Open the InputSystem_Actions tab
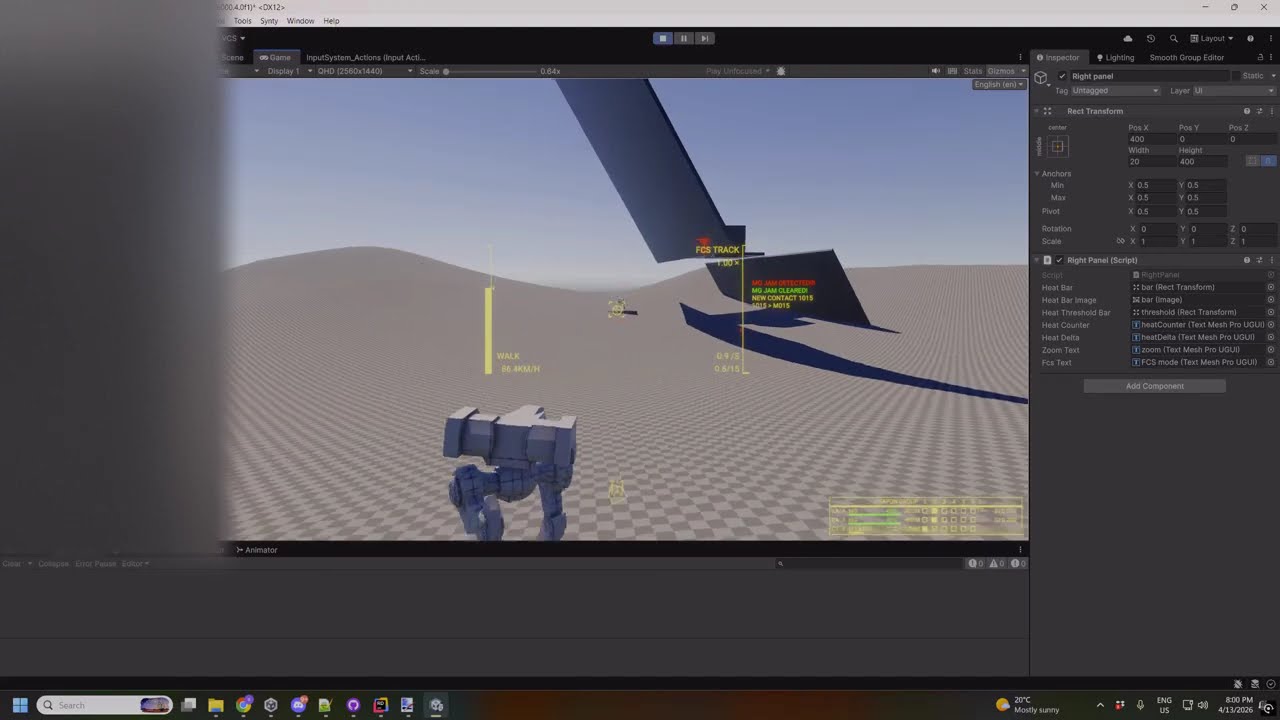 click(365, 57)
